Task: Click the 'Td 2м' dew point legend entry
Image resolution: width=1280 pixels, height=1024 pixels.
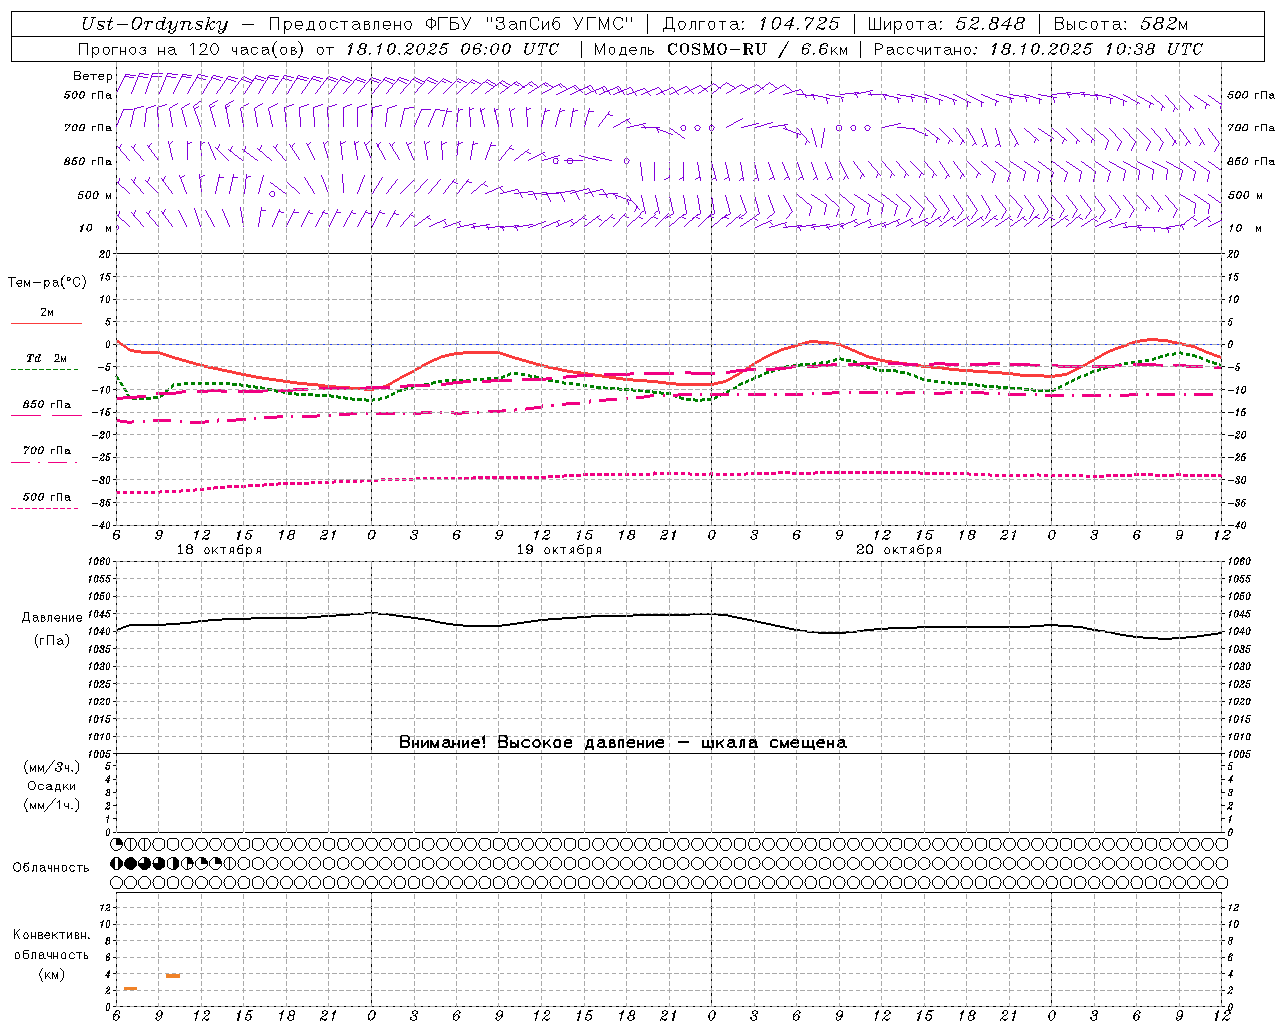Action: [47, 358]
